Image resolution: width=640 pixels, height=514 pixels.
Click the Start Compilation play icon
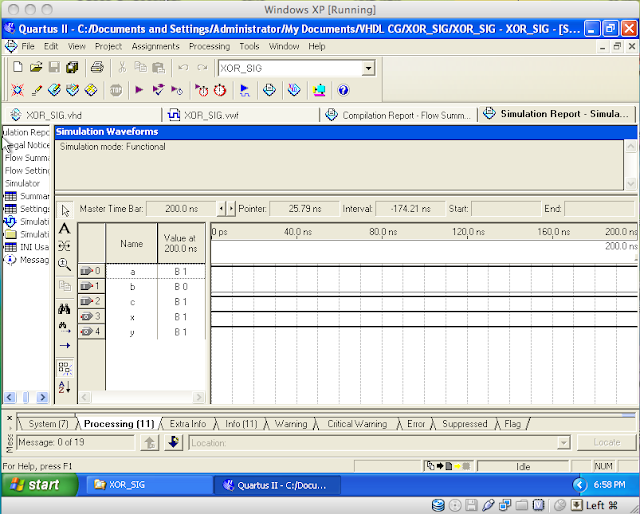click(x=138, y=90)
